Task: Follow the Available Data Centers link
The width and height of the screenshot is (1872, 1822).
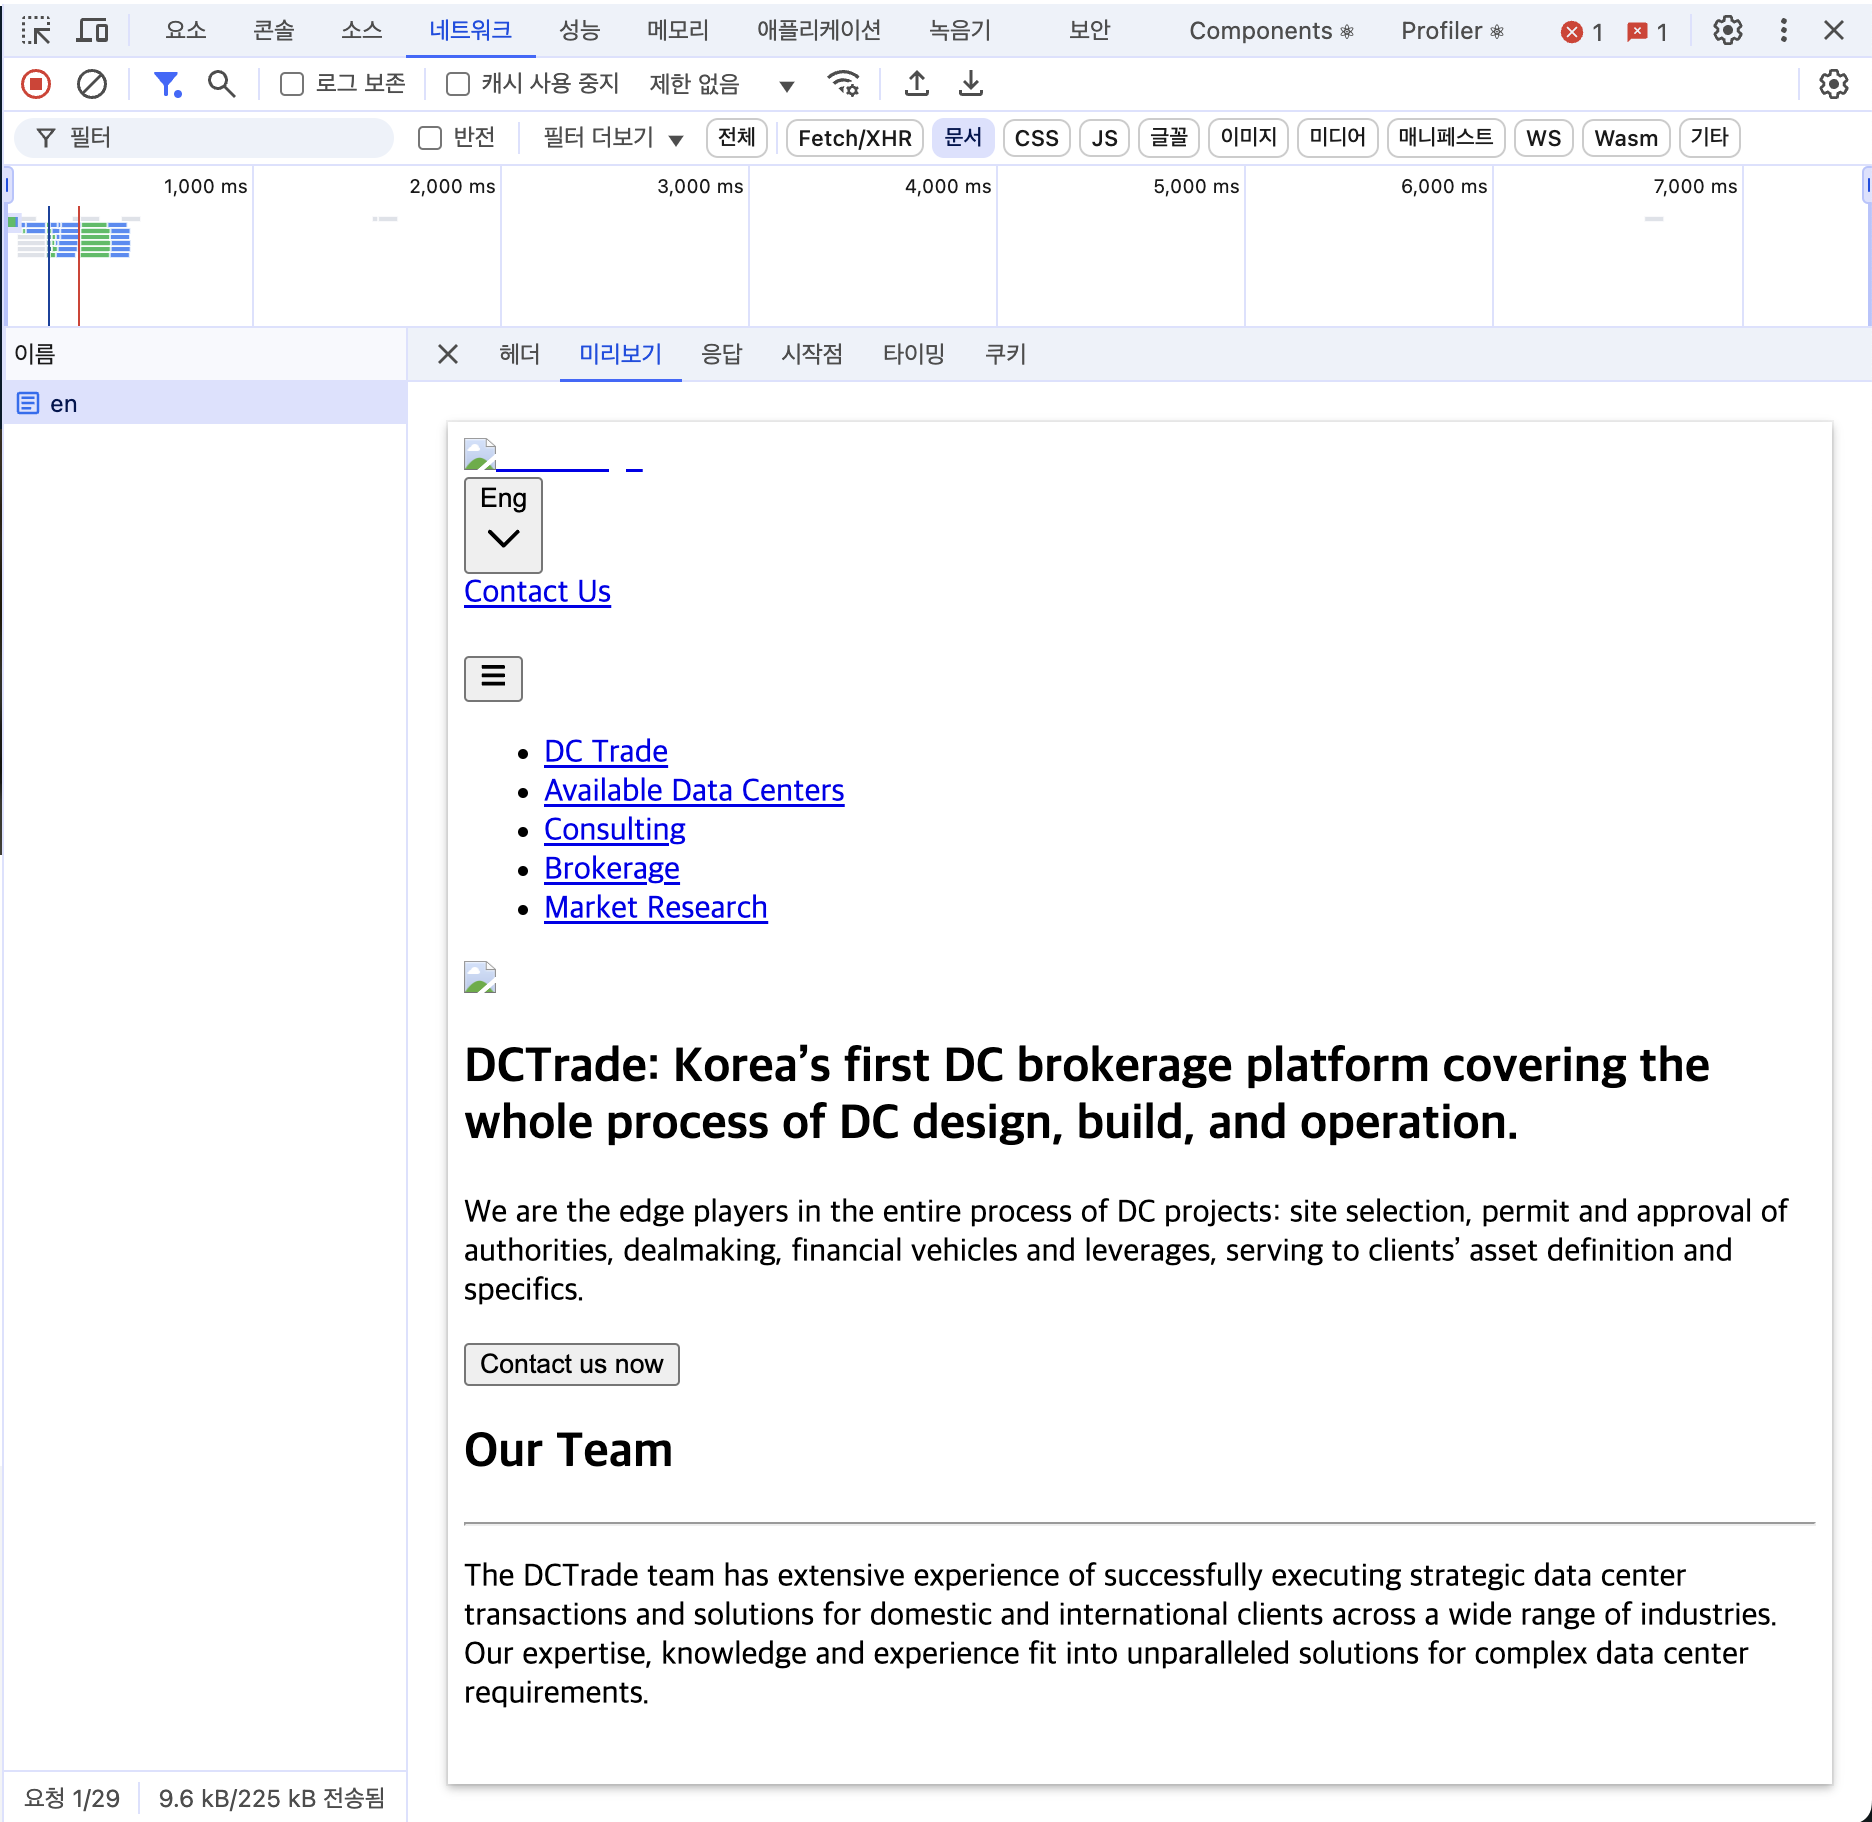Action: point(694,790)
